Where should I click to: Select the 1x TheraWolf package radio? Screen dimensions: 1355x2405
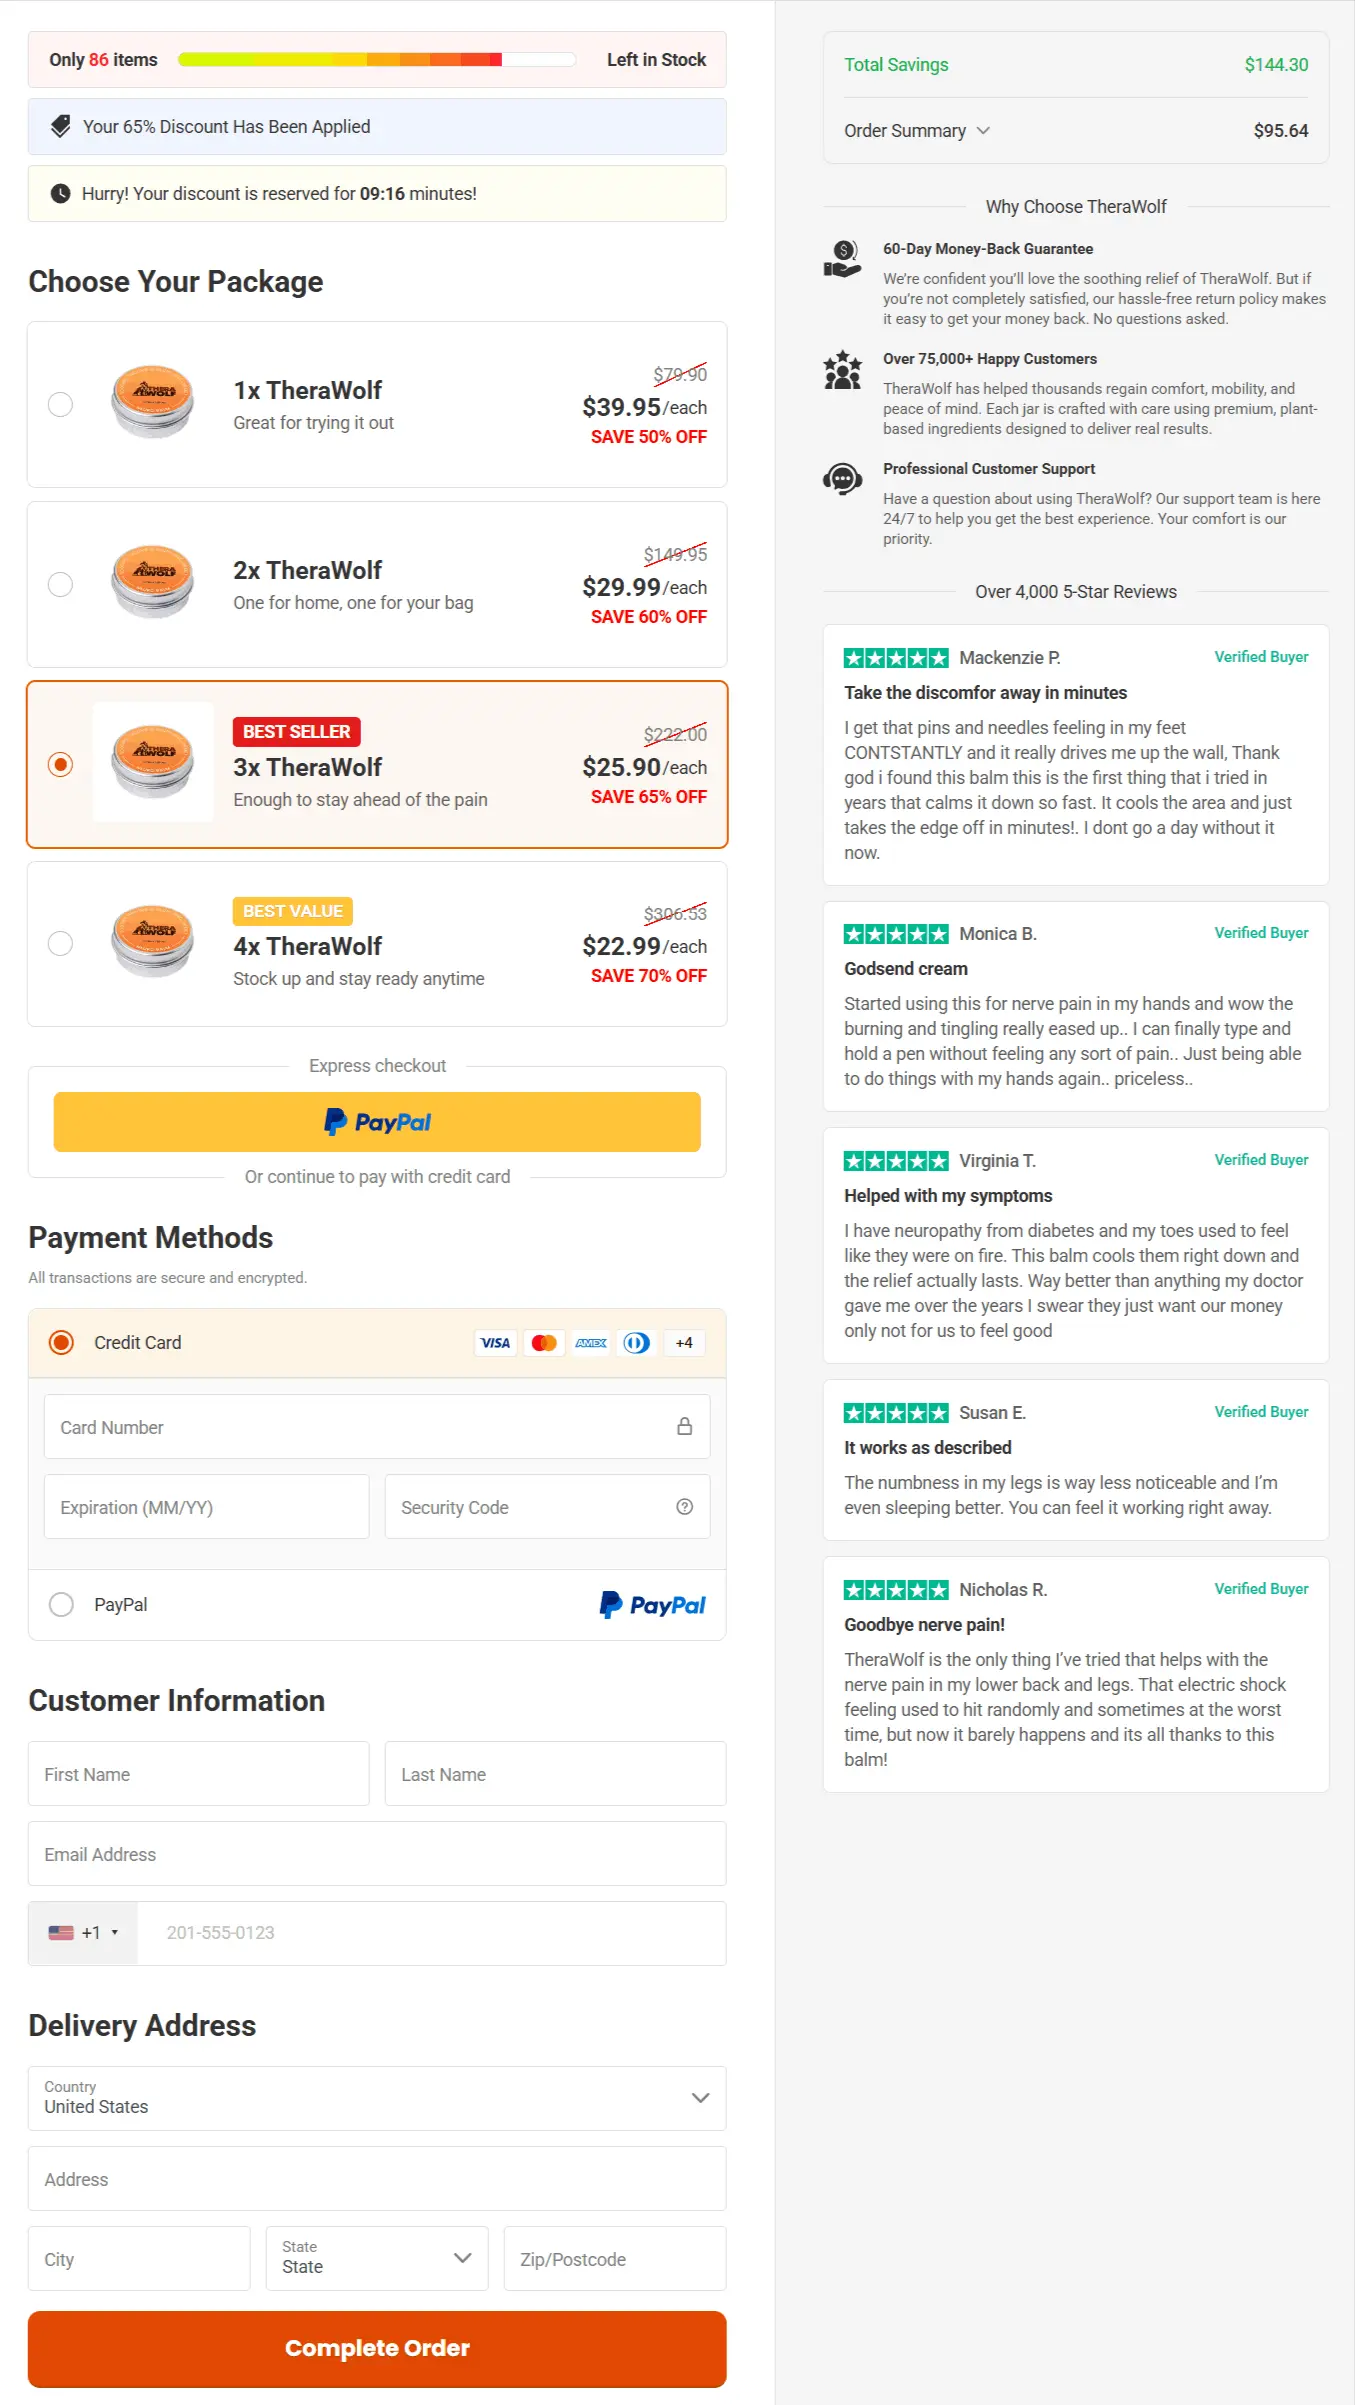click(61, 404)
